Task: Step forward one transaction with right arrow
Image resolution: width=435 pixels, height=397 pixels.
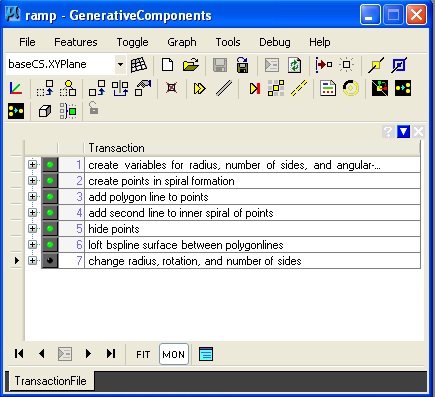Action: tap(88, 354)
